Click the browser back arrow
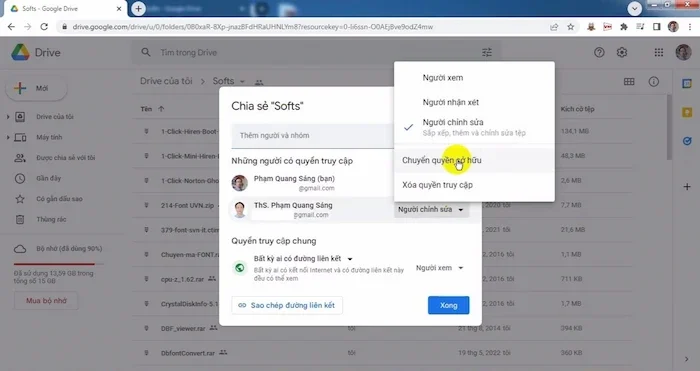This screenshot has height=371, width=700. pos(11,27)
